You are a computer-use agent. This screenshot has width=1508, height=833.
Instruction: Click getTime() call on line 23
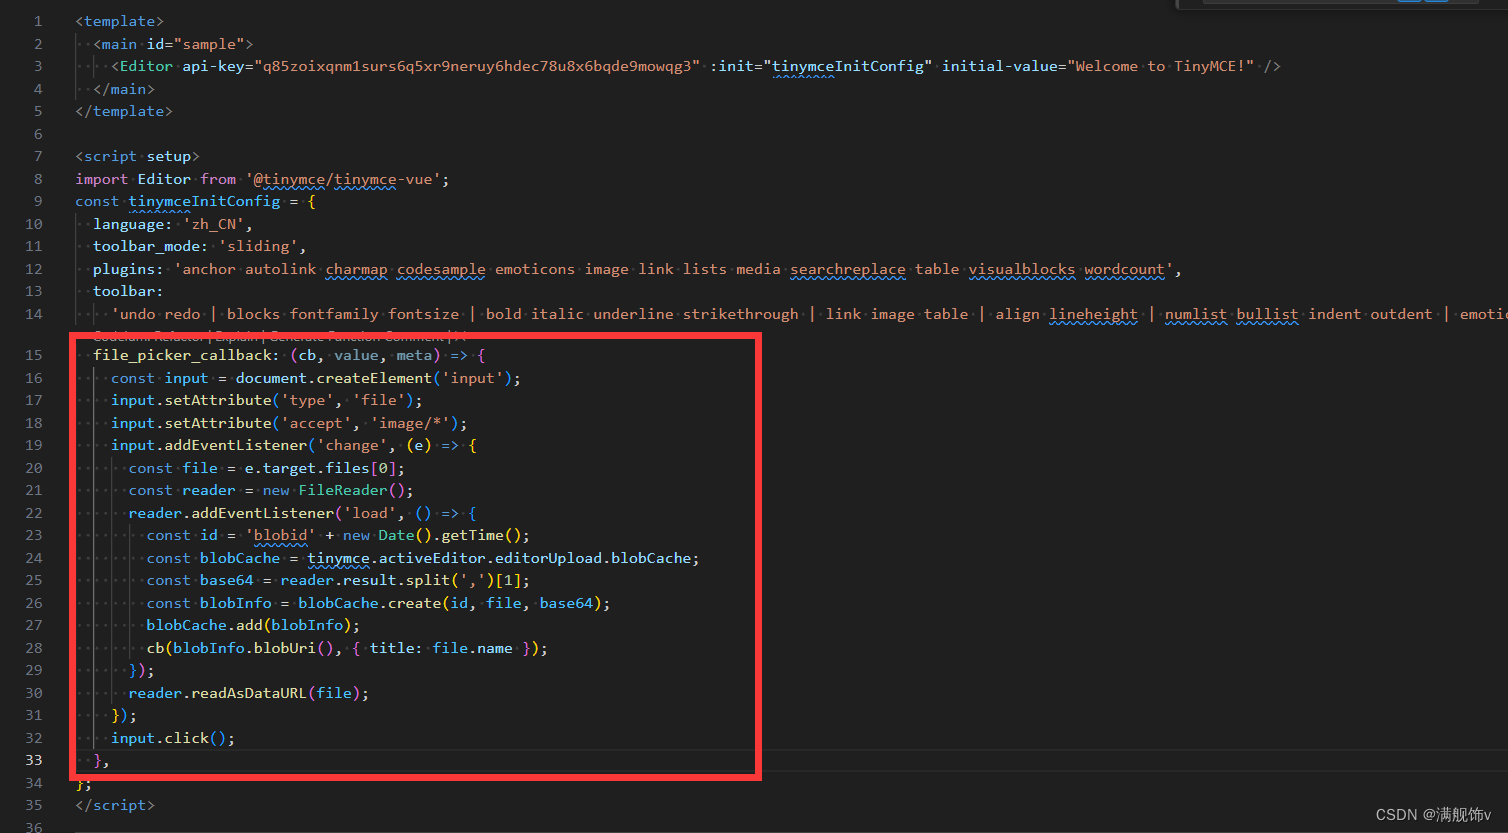(482, 535)
